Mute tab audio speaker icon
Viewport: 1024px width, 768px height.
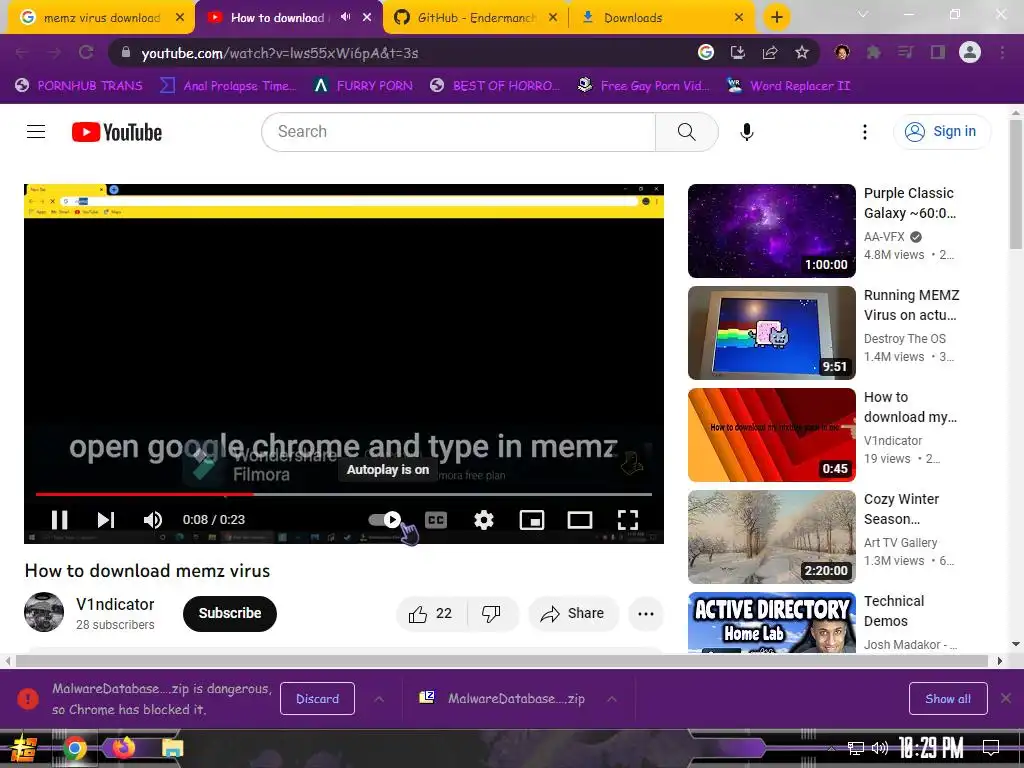(x=345, y=17)
